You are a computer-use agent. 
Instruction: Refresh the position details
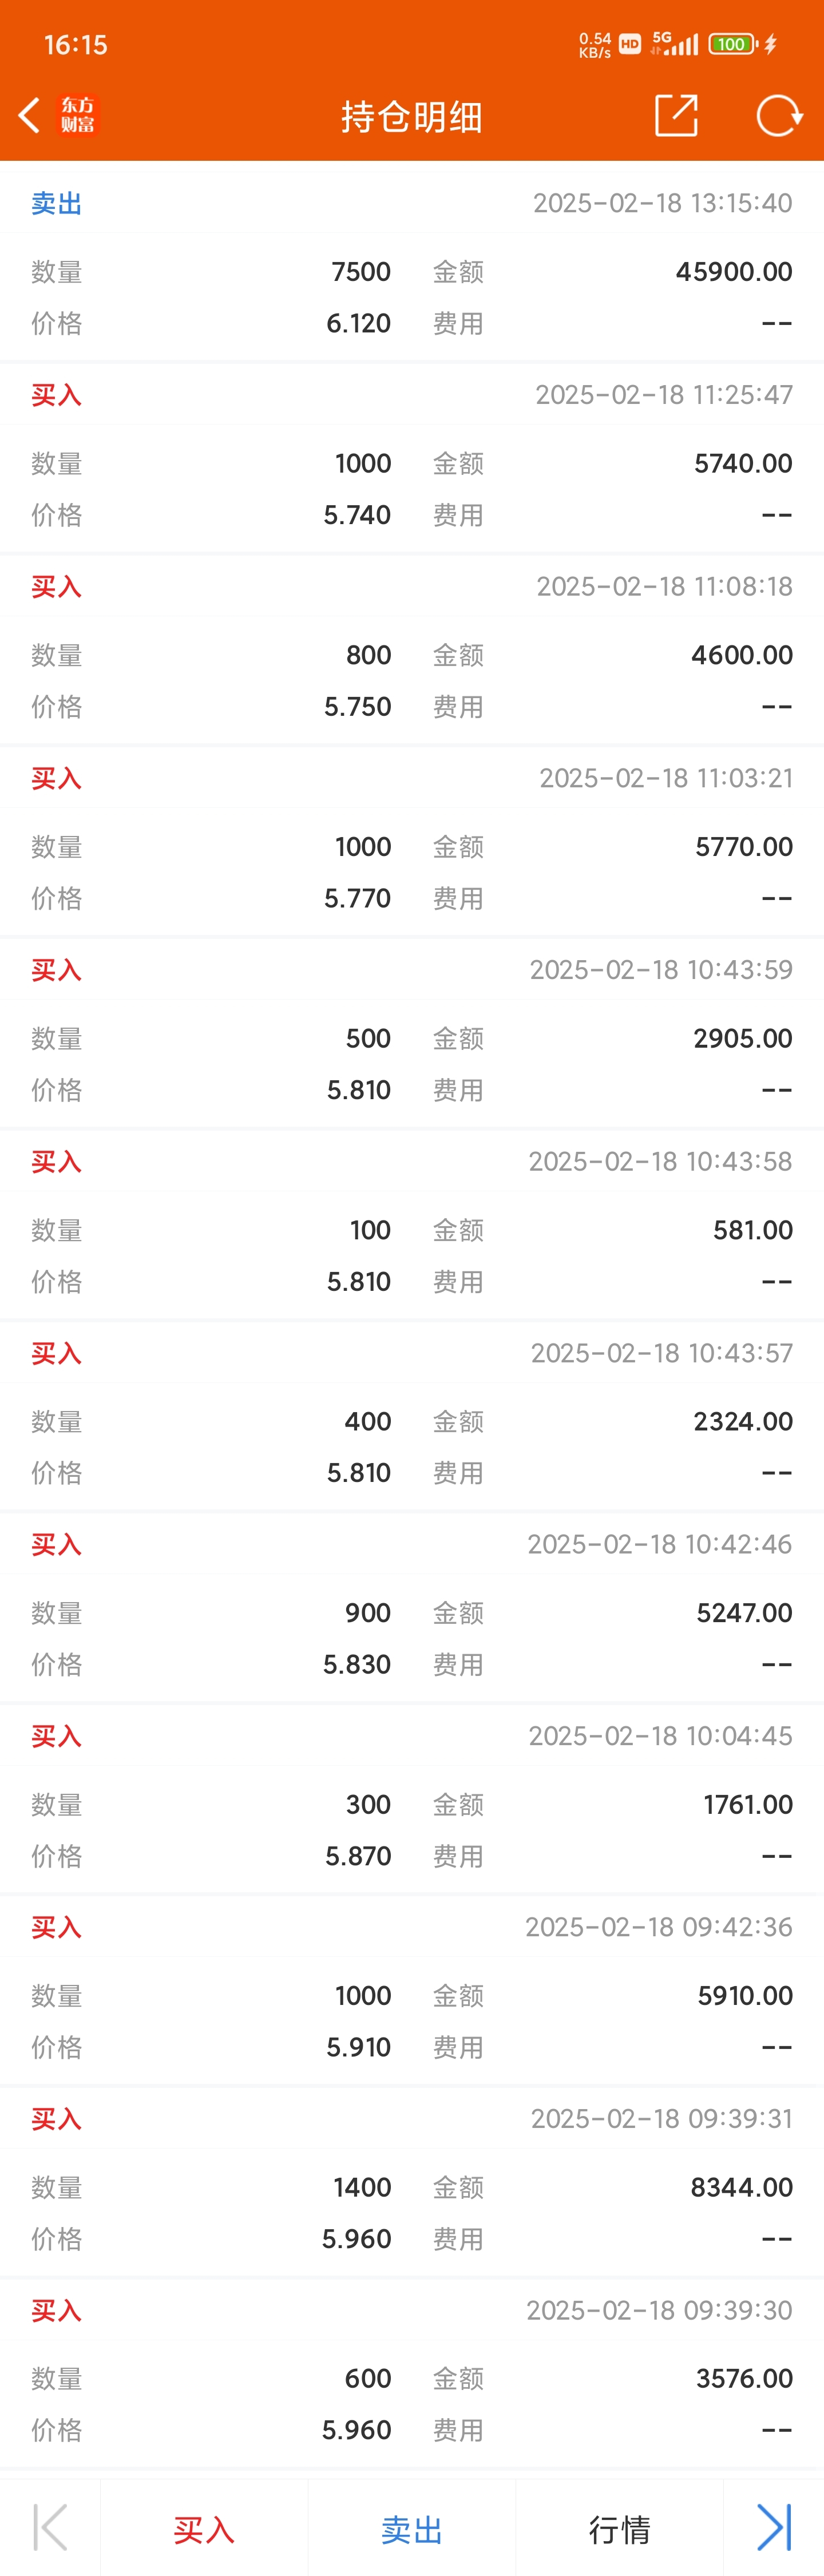click(x=779, y=116)
